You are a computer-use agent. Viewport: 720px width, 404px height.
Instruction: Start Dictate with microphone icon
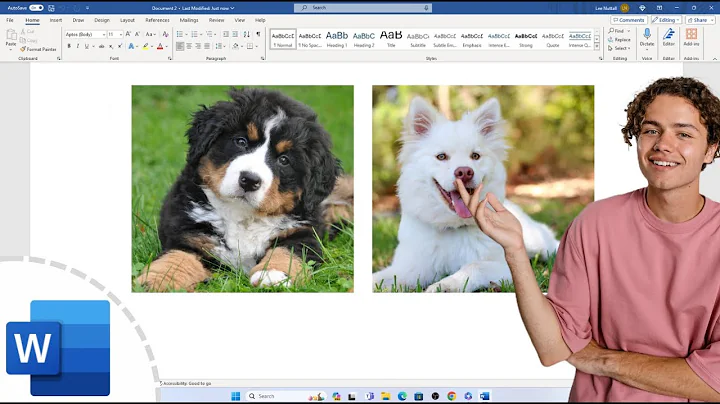(x=647, y=34)
